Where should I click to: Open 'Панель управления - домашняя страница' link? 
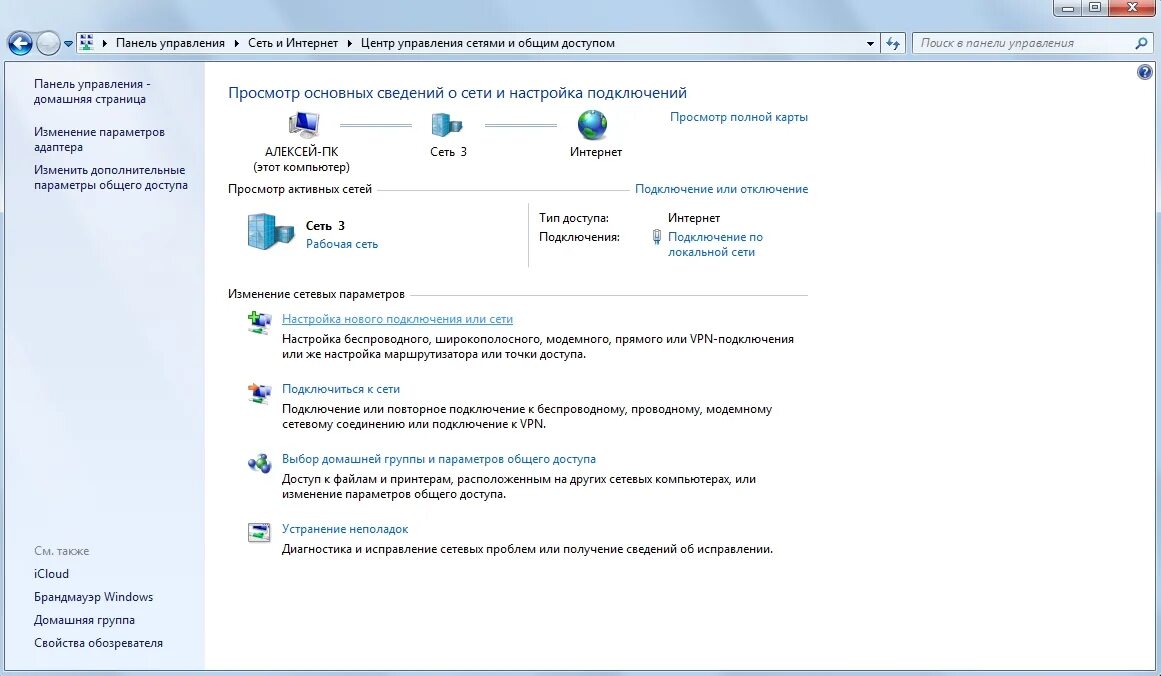92,91
